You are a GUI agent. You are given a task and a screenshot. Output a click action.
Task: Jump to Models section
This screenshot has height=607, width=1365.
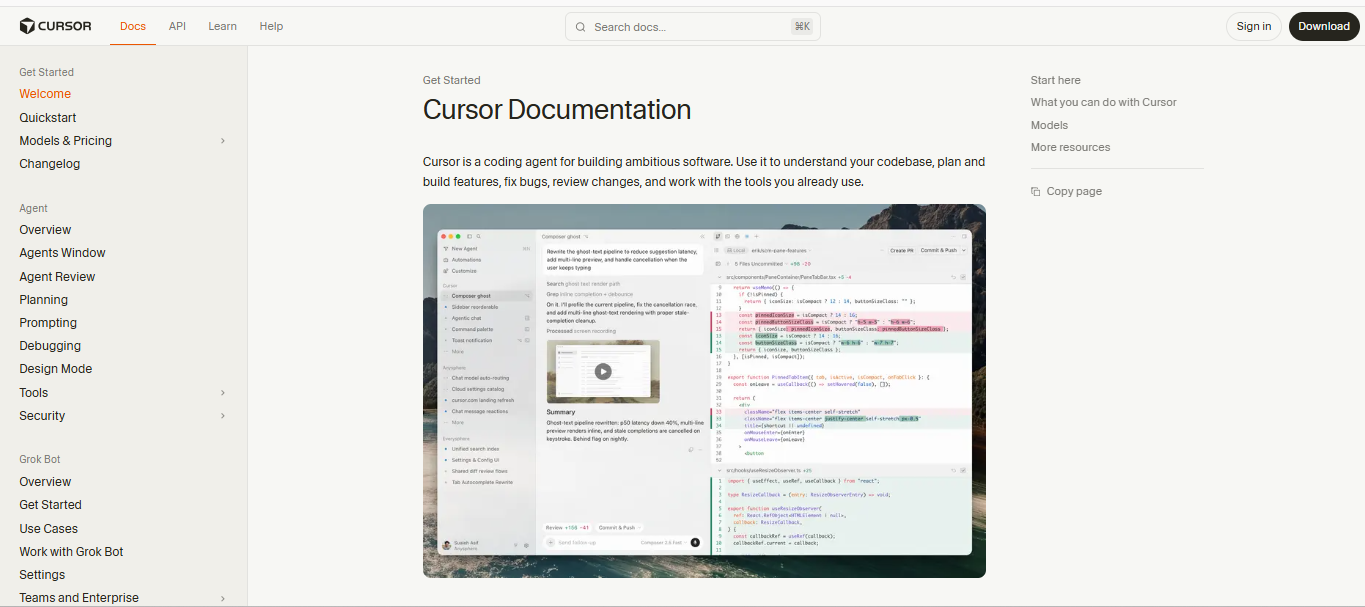click(x=1049, y=125)
